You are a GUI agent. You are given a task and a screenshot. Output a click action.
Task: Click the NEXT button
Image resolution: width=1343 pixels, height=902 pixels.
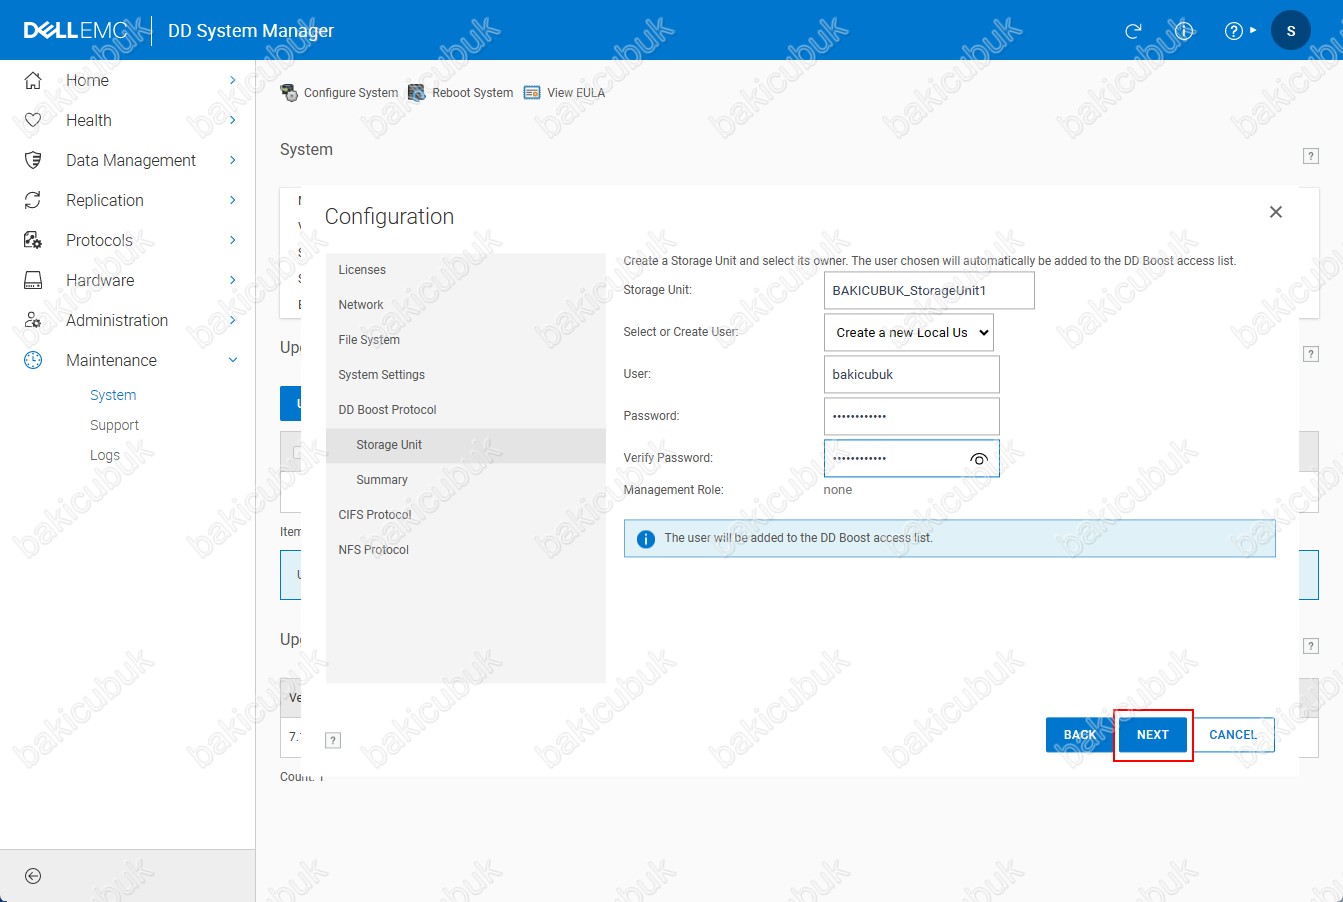tap(1153, 735)
